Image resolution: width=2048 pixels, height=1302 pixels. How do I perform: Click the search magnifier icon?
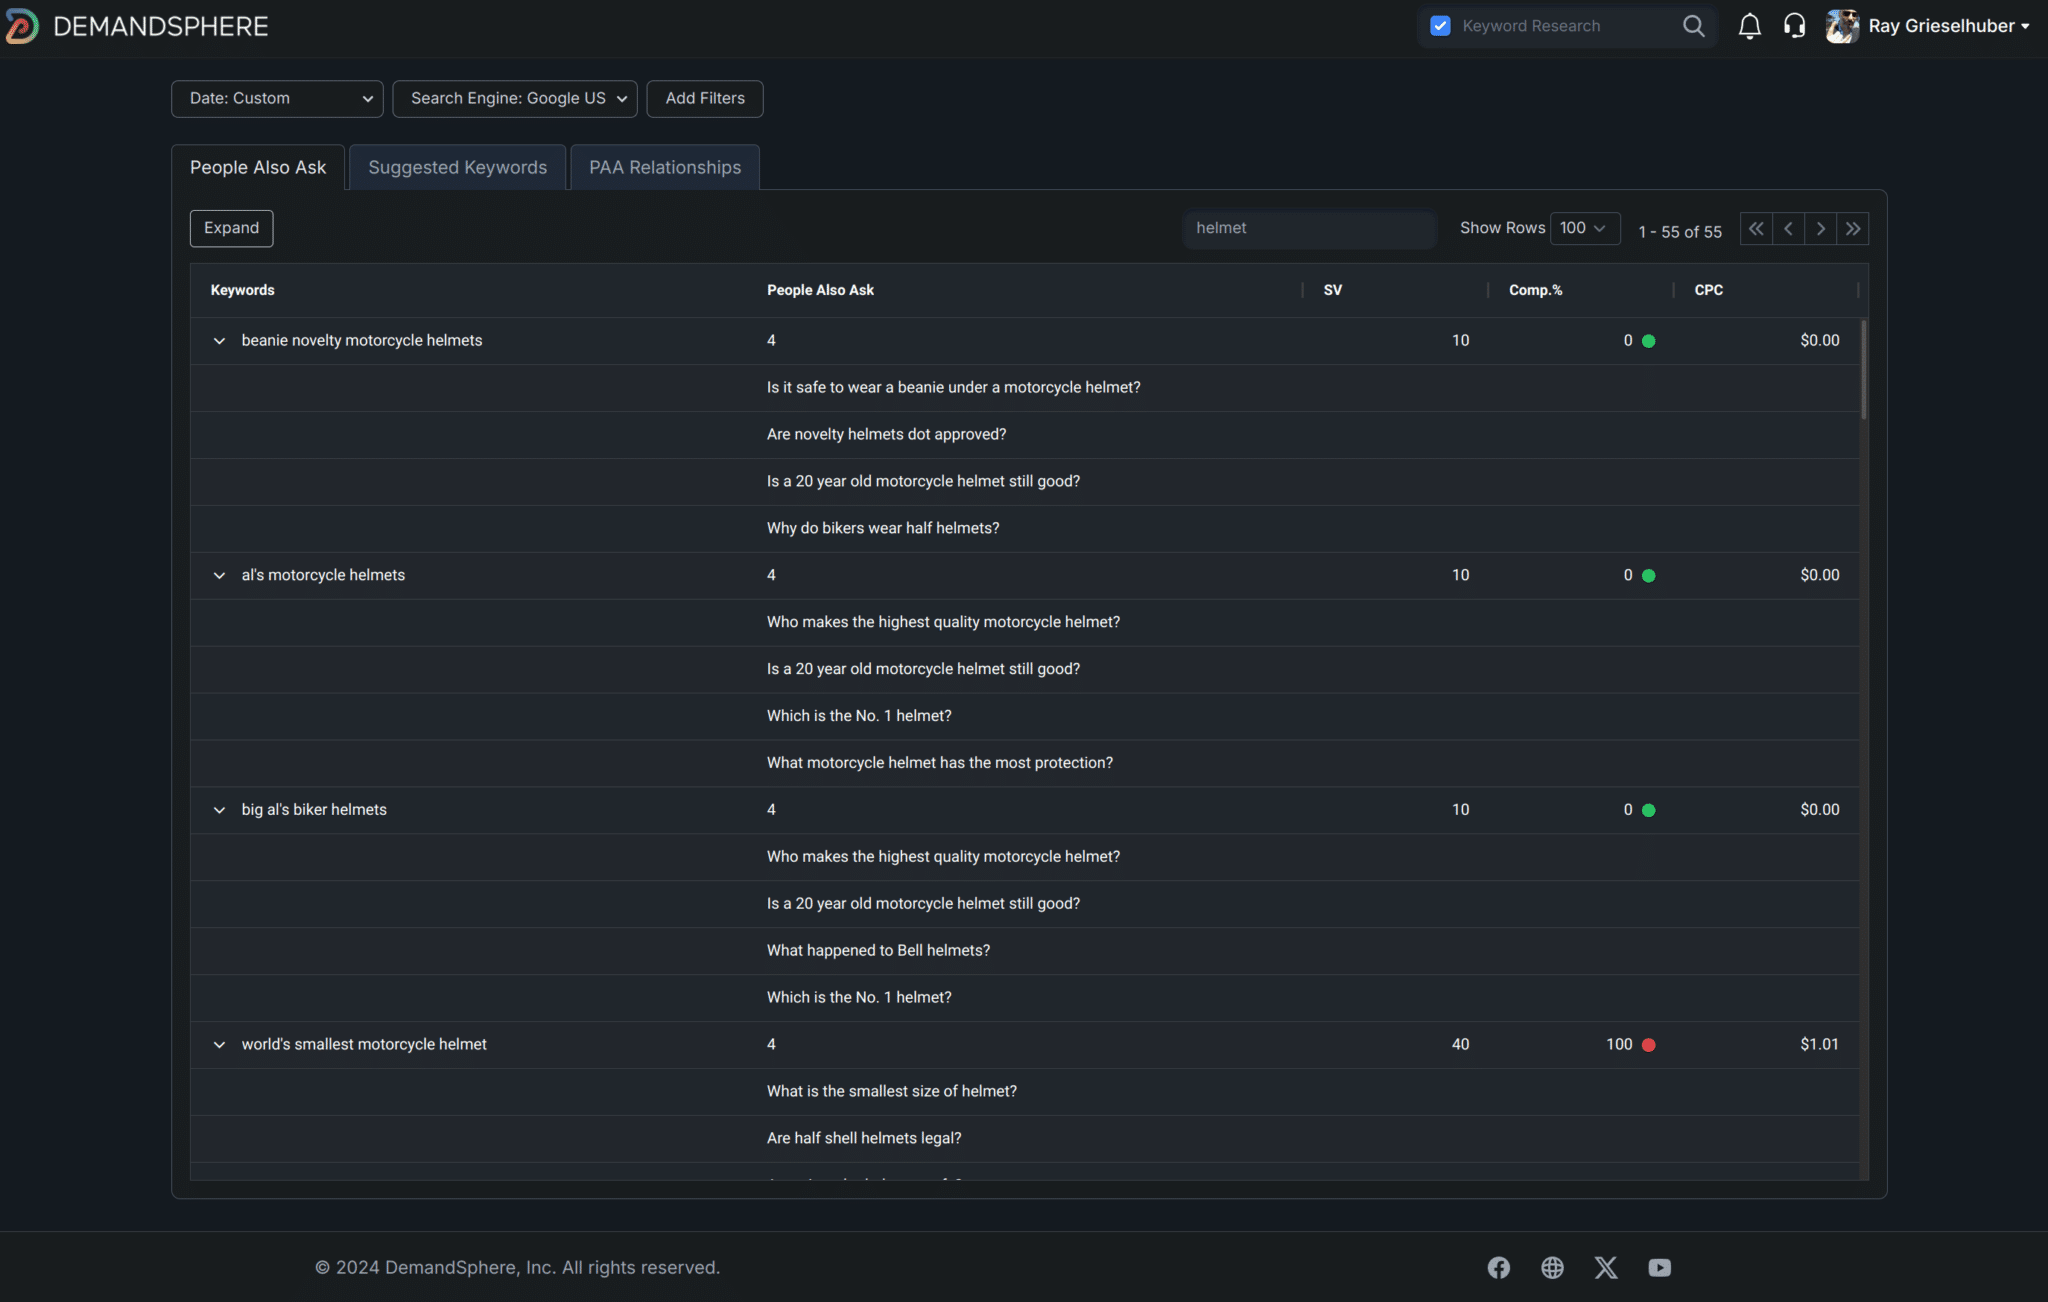tap(1692, 26)
